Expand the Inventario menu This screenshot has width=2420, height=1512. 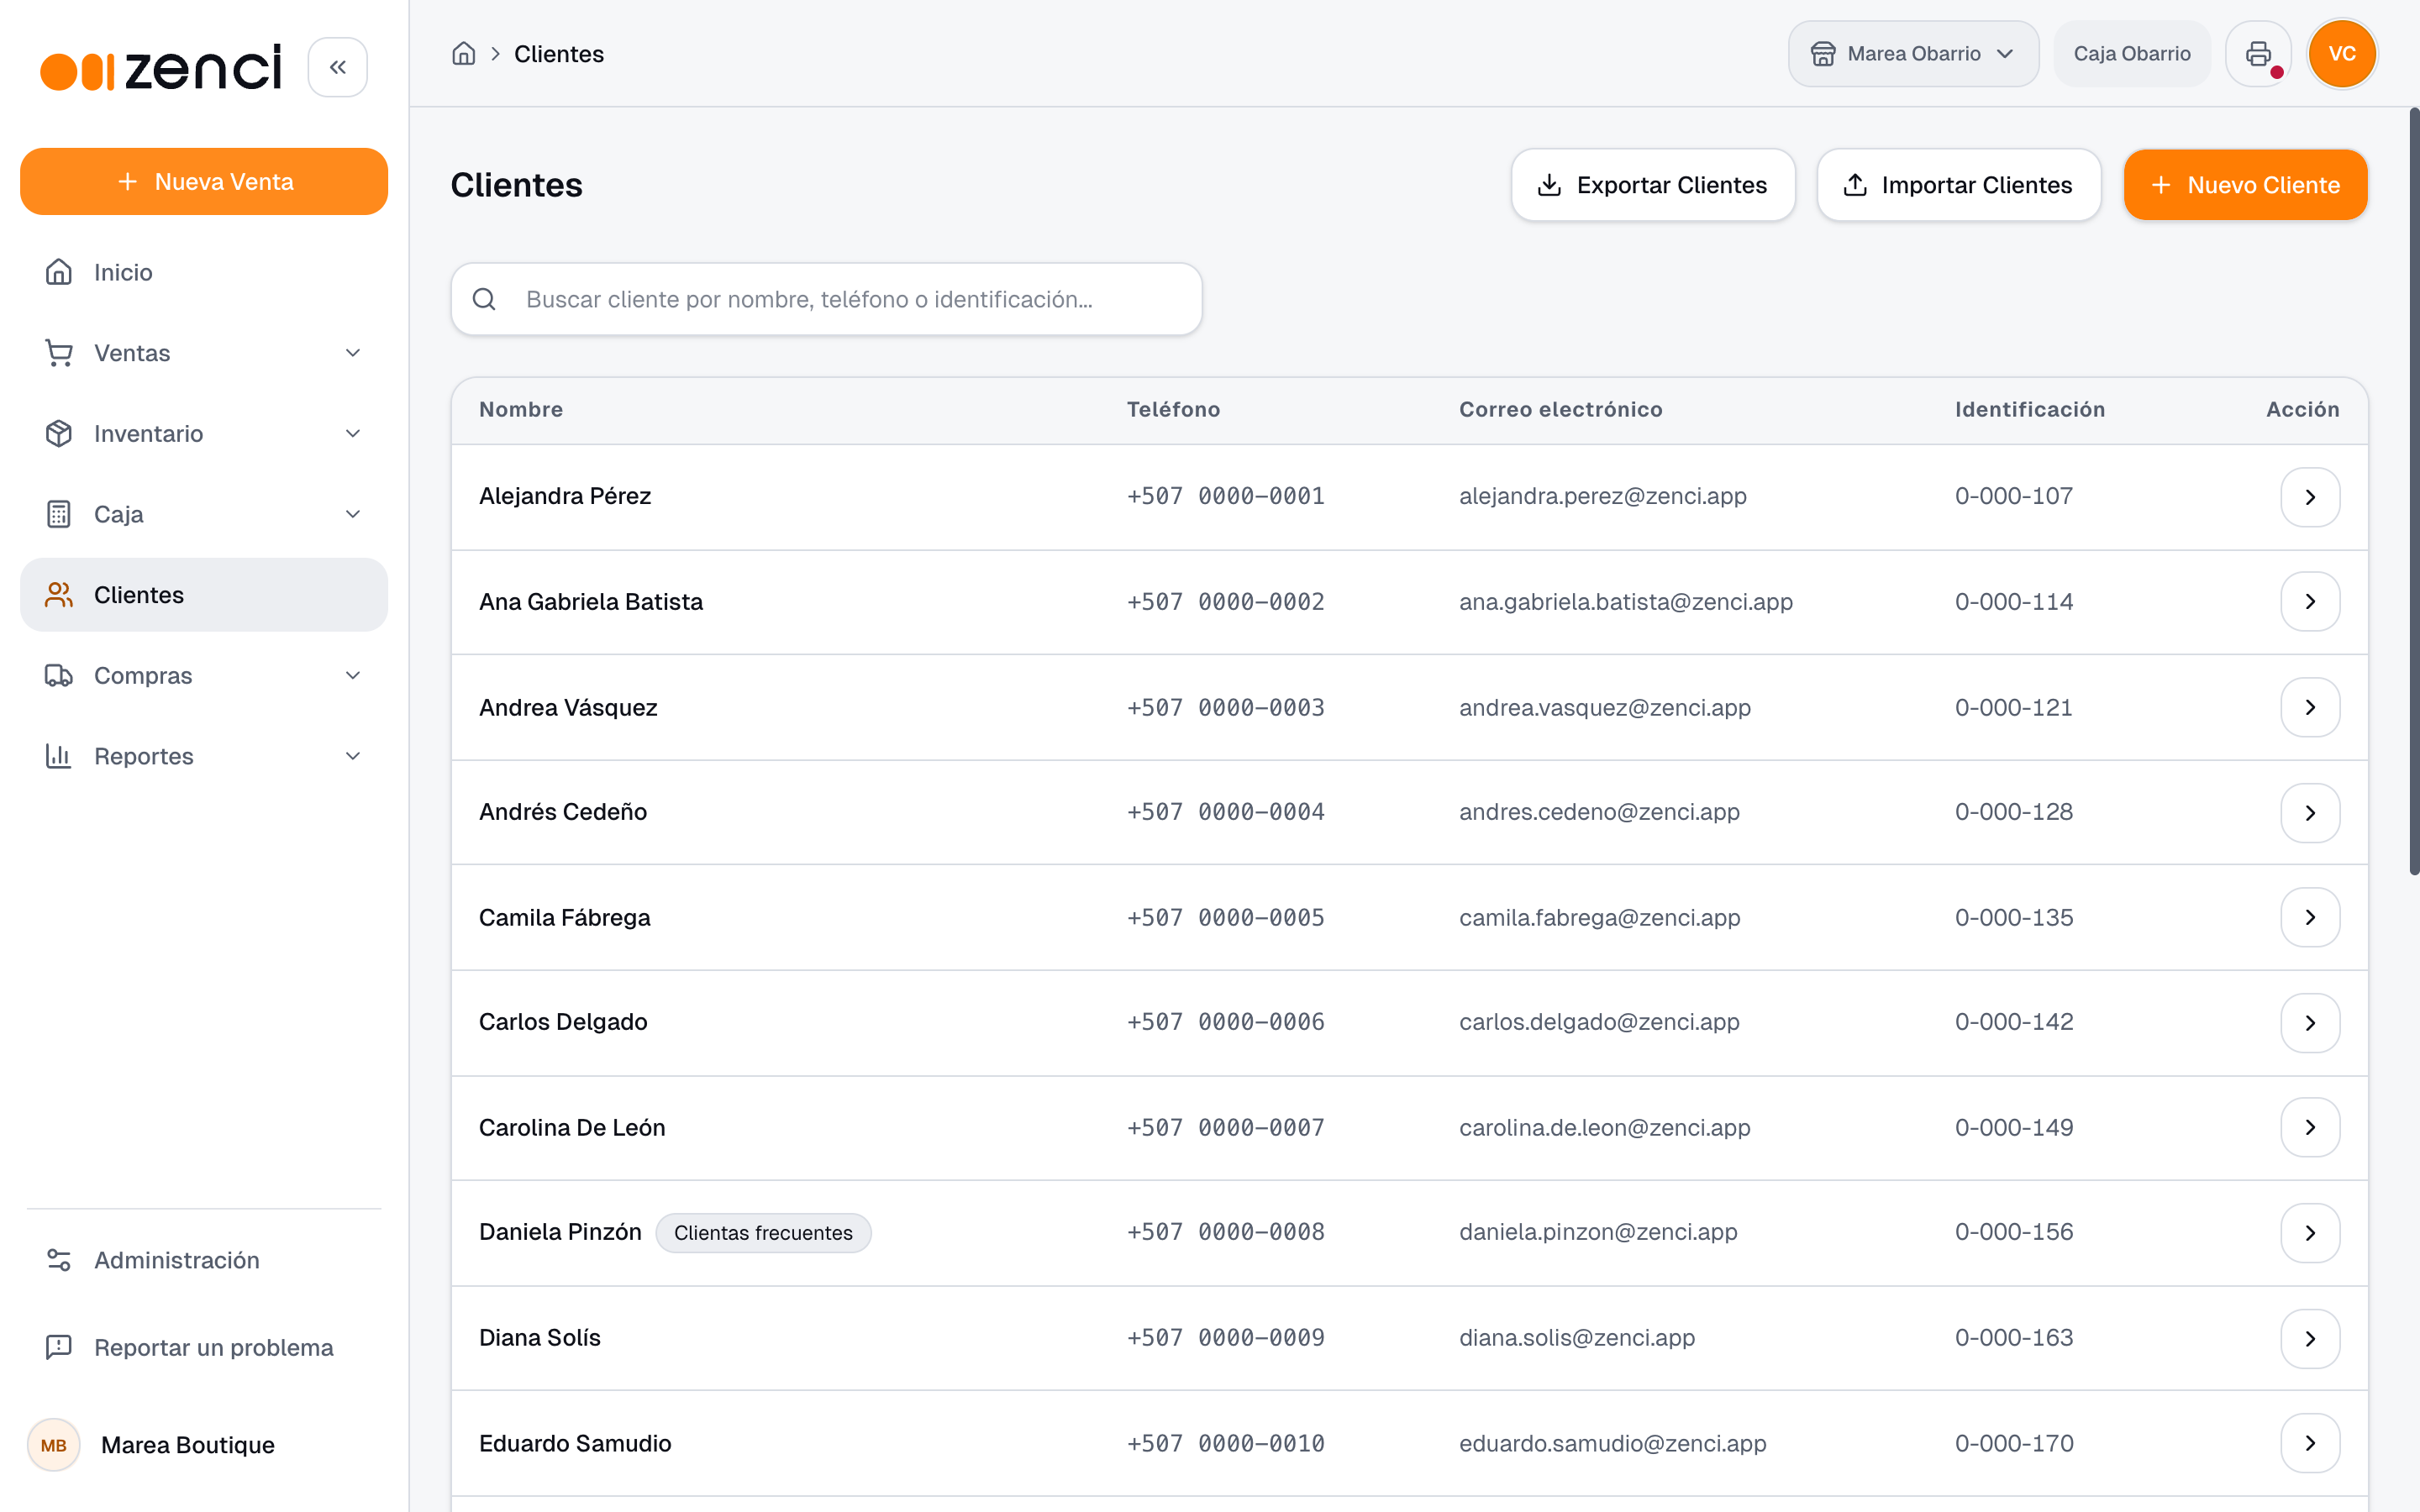[203, 434]
